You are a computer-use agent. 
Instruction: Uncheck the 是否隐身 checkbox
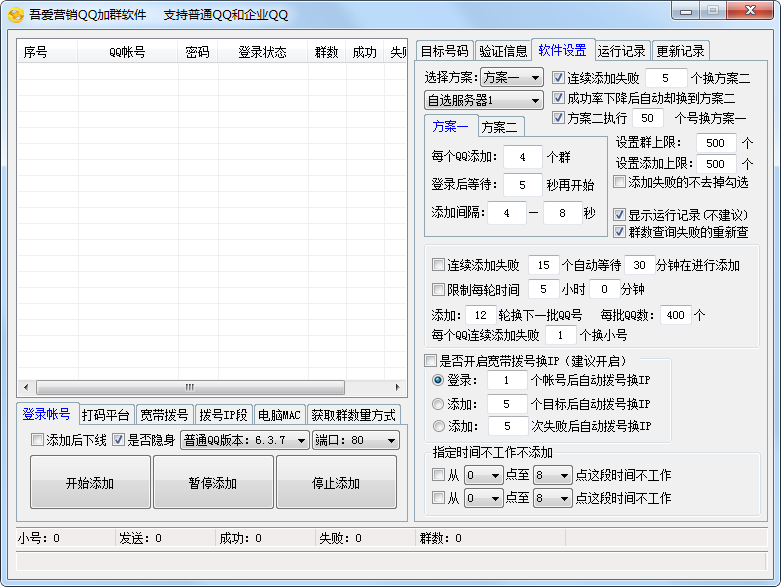[119, 440]
